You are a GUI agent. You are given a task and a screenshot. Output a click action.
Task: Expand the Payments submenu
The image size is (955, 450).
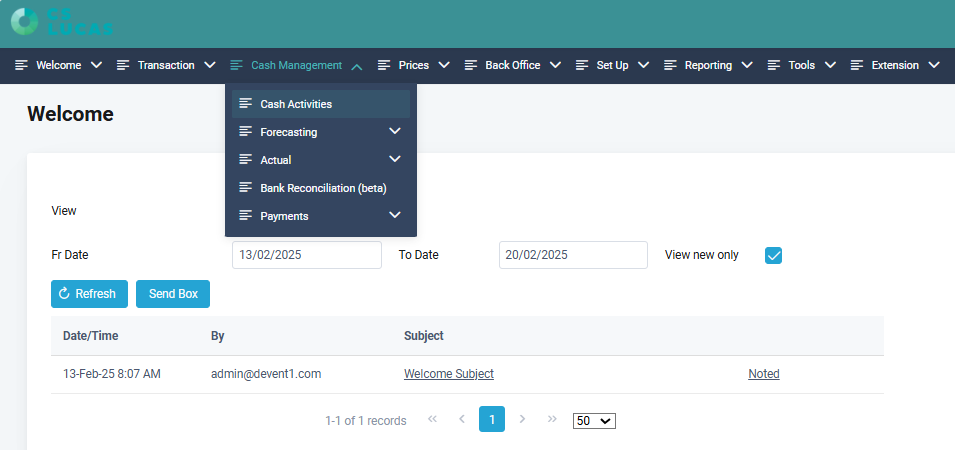click(x=395, y=215)
